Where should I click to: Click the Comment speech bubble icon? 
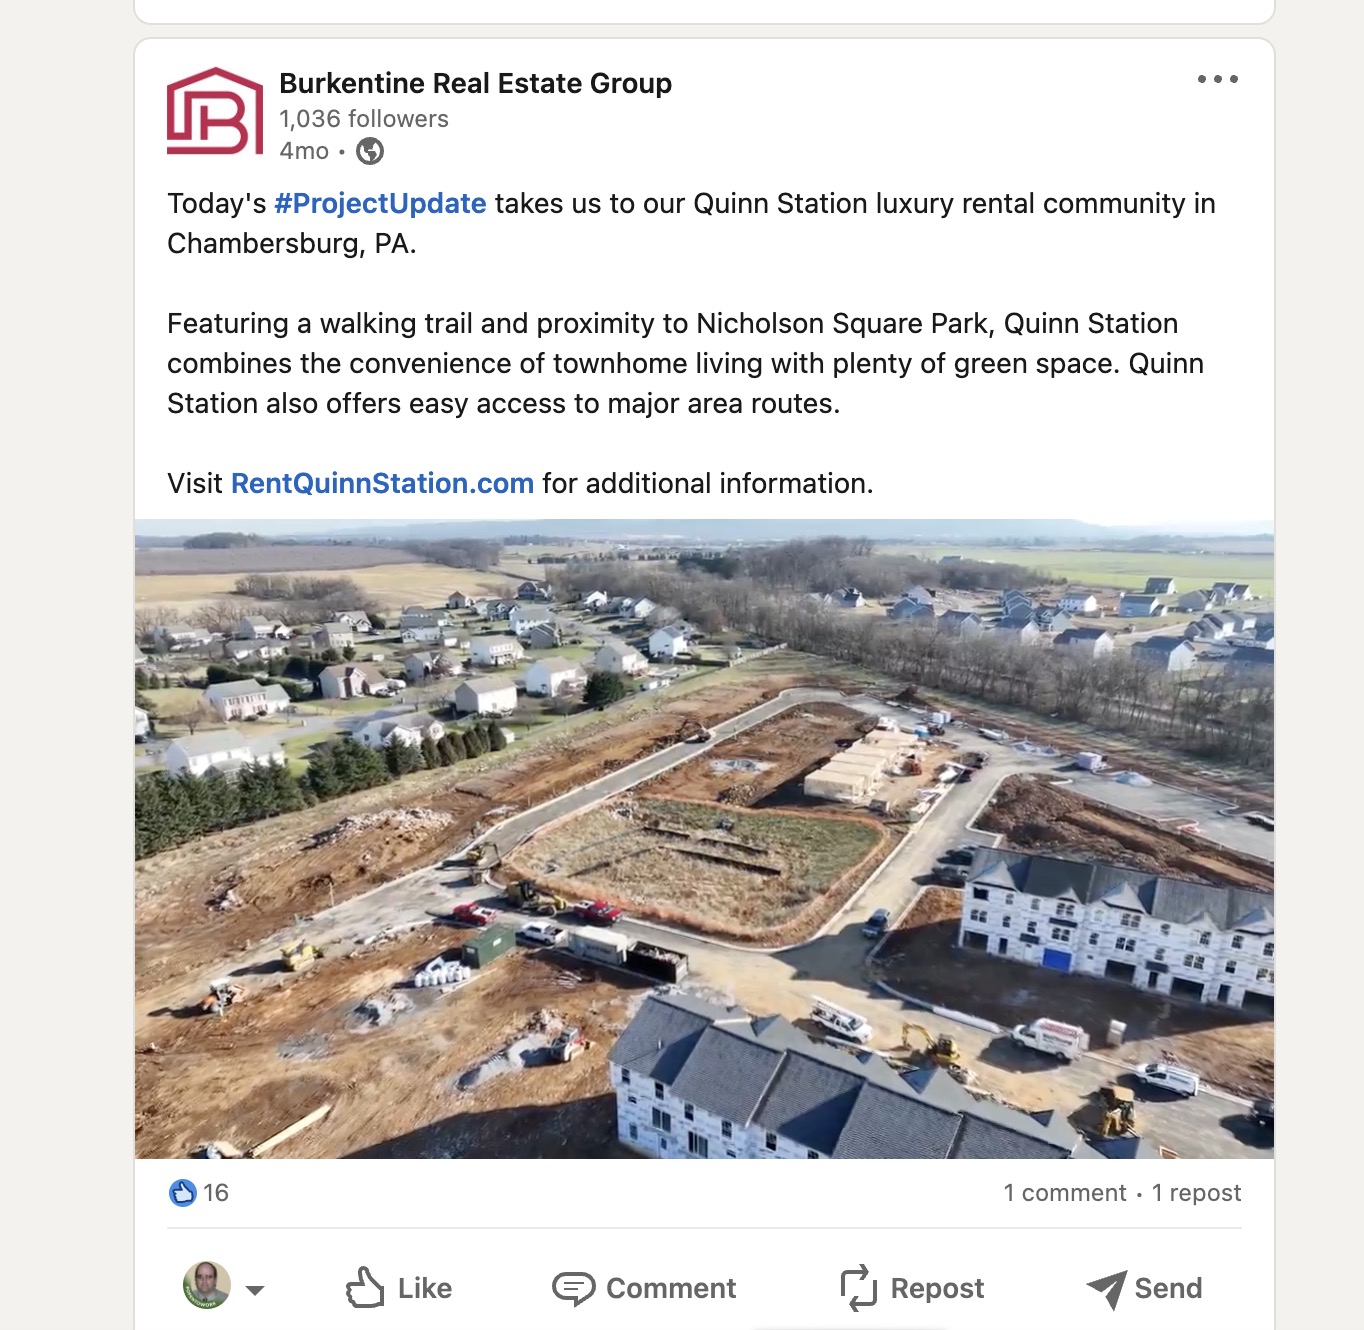tap(573, 1288)
